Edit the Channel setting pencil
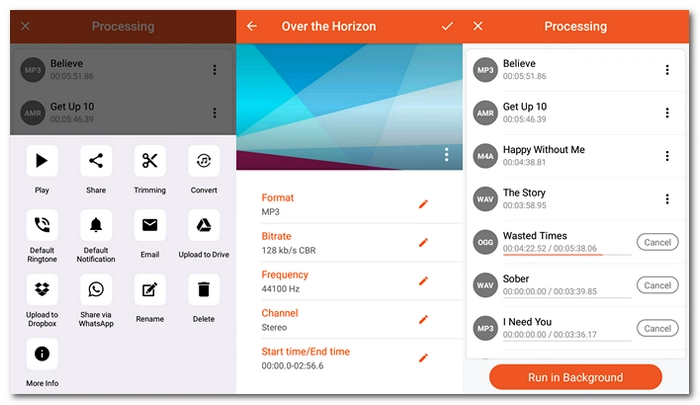The height and width of the screenshot is (405, 700). coord(423,319)
